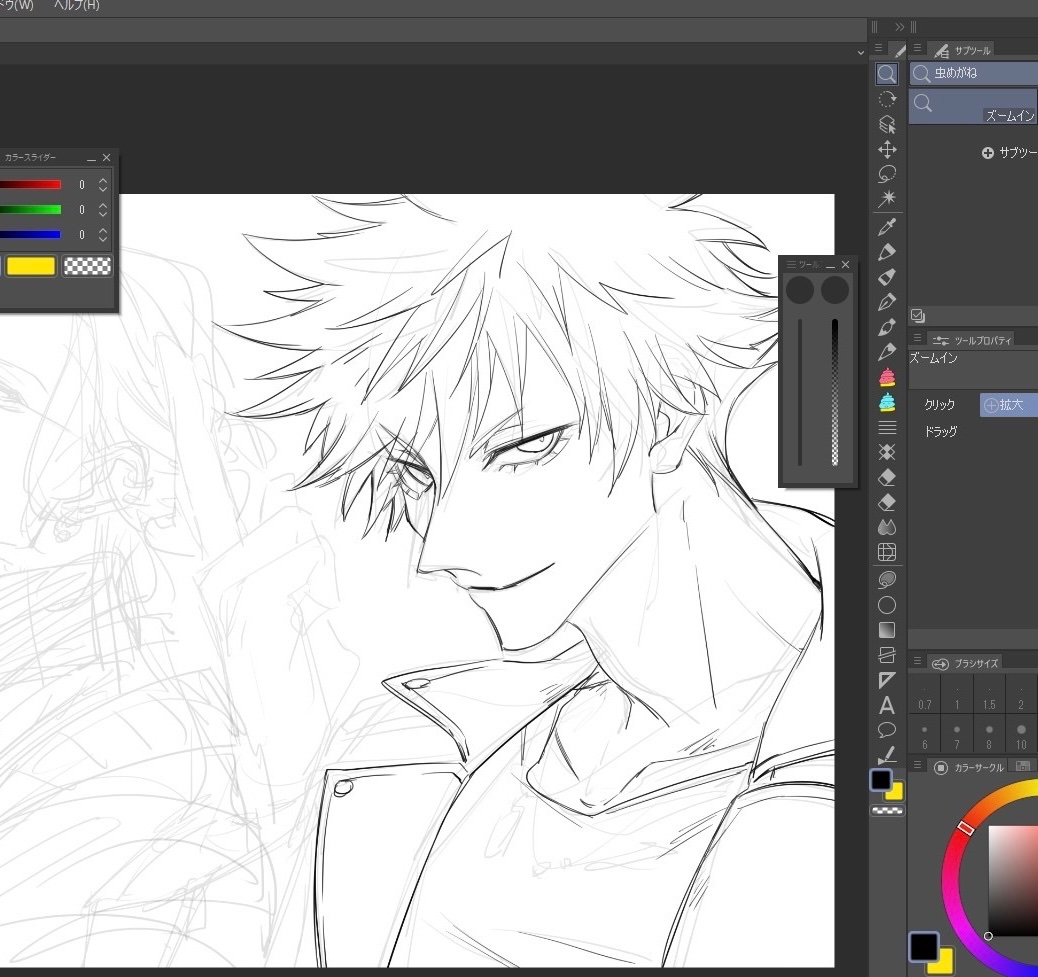Expand the double-chevron panel toggle

coord(899,27)
